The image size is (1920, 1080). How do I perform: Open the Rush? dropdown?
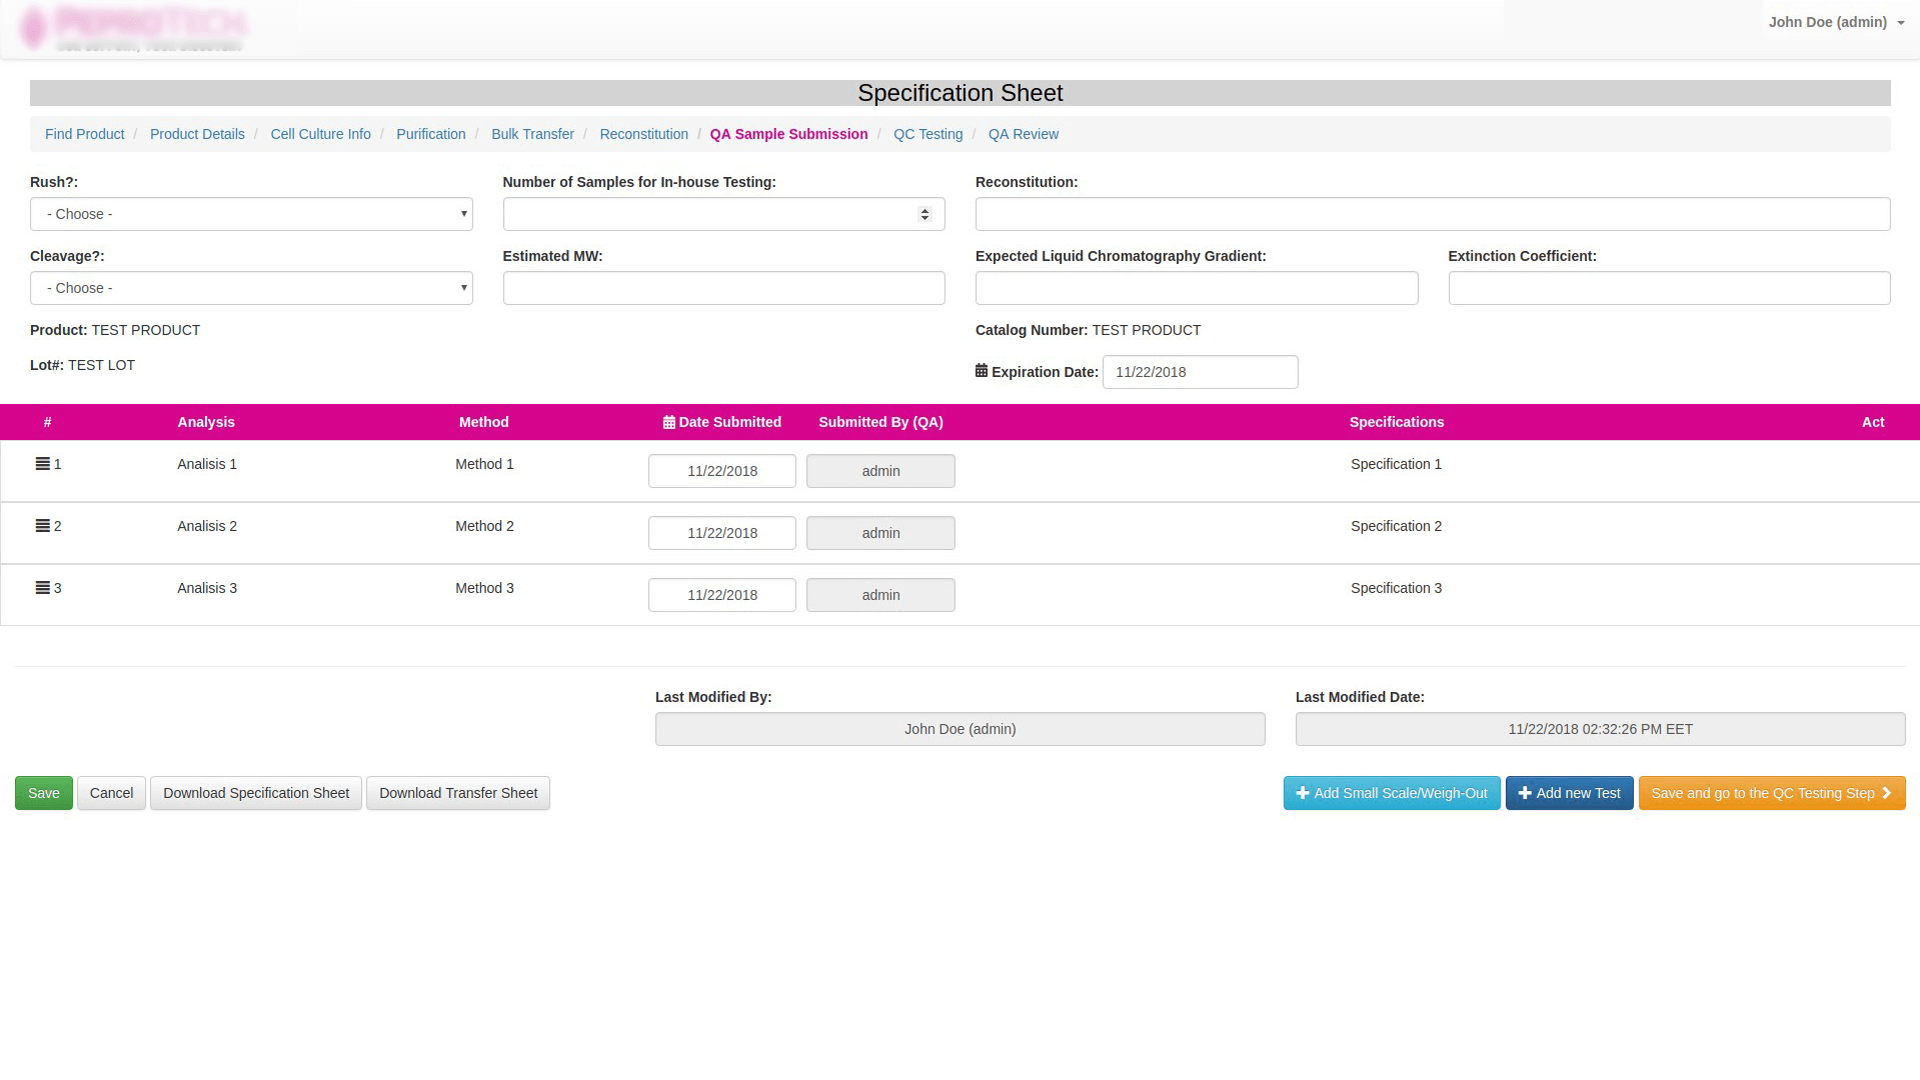tap(251, 214)
